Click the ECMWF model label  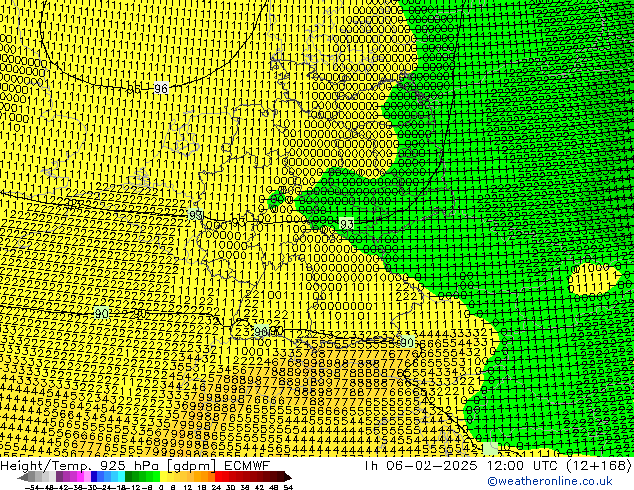click(x=247, y=466)
